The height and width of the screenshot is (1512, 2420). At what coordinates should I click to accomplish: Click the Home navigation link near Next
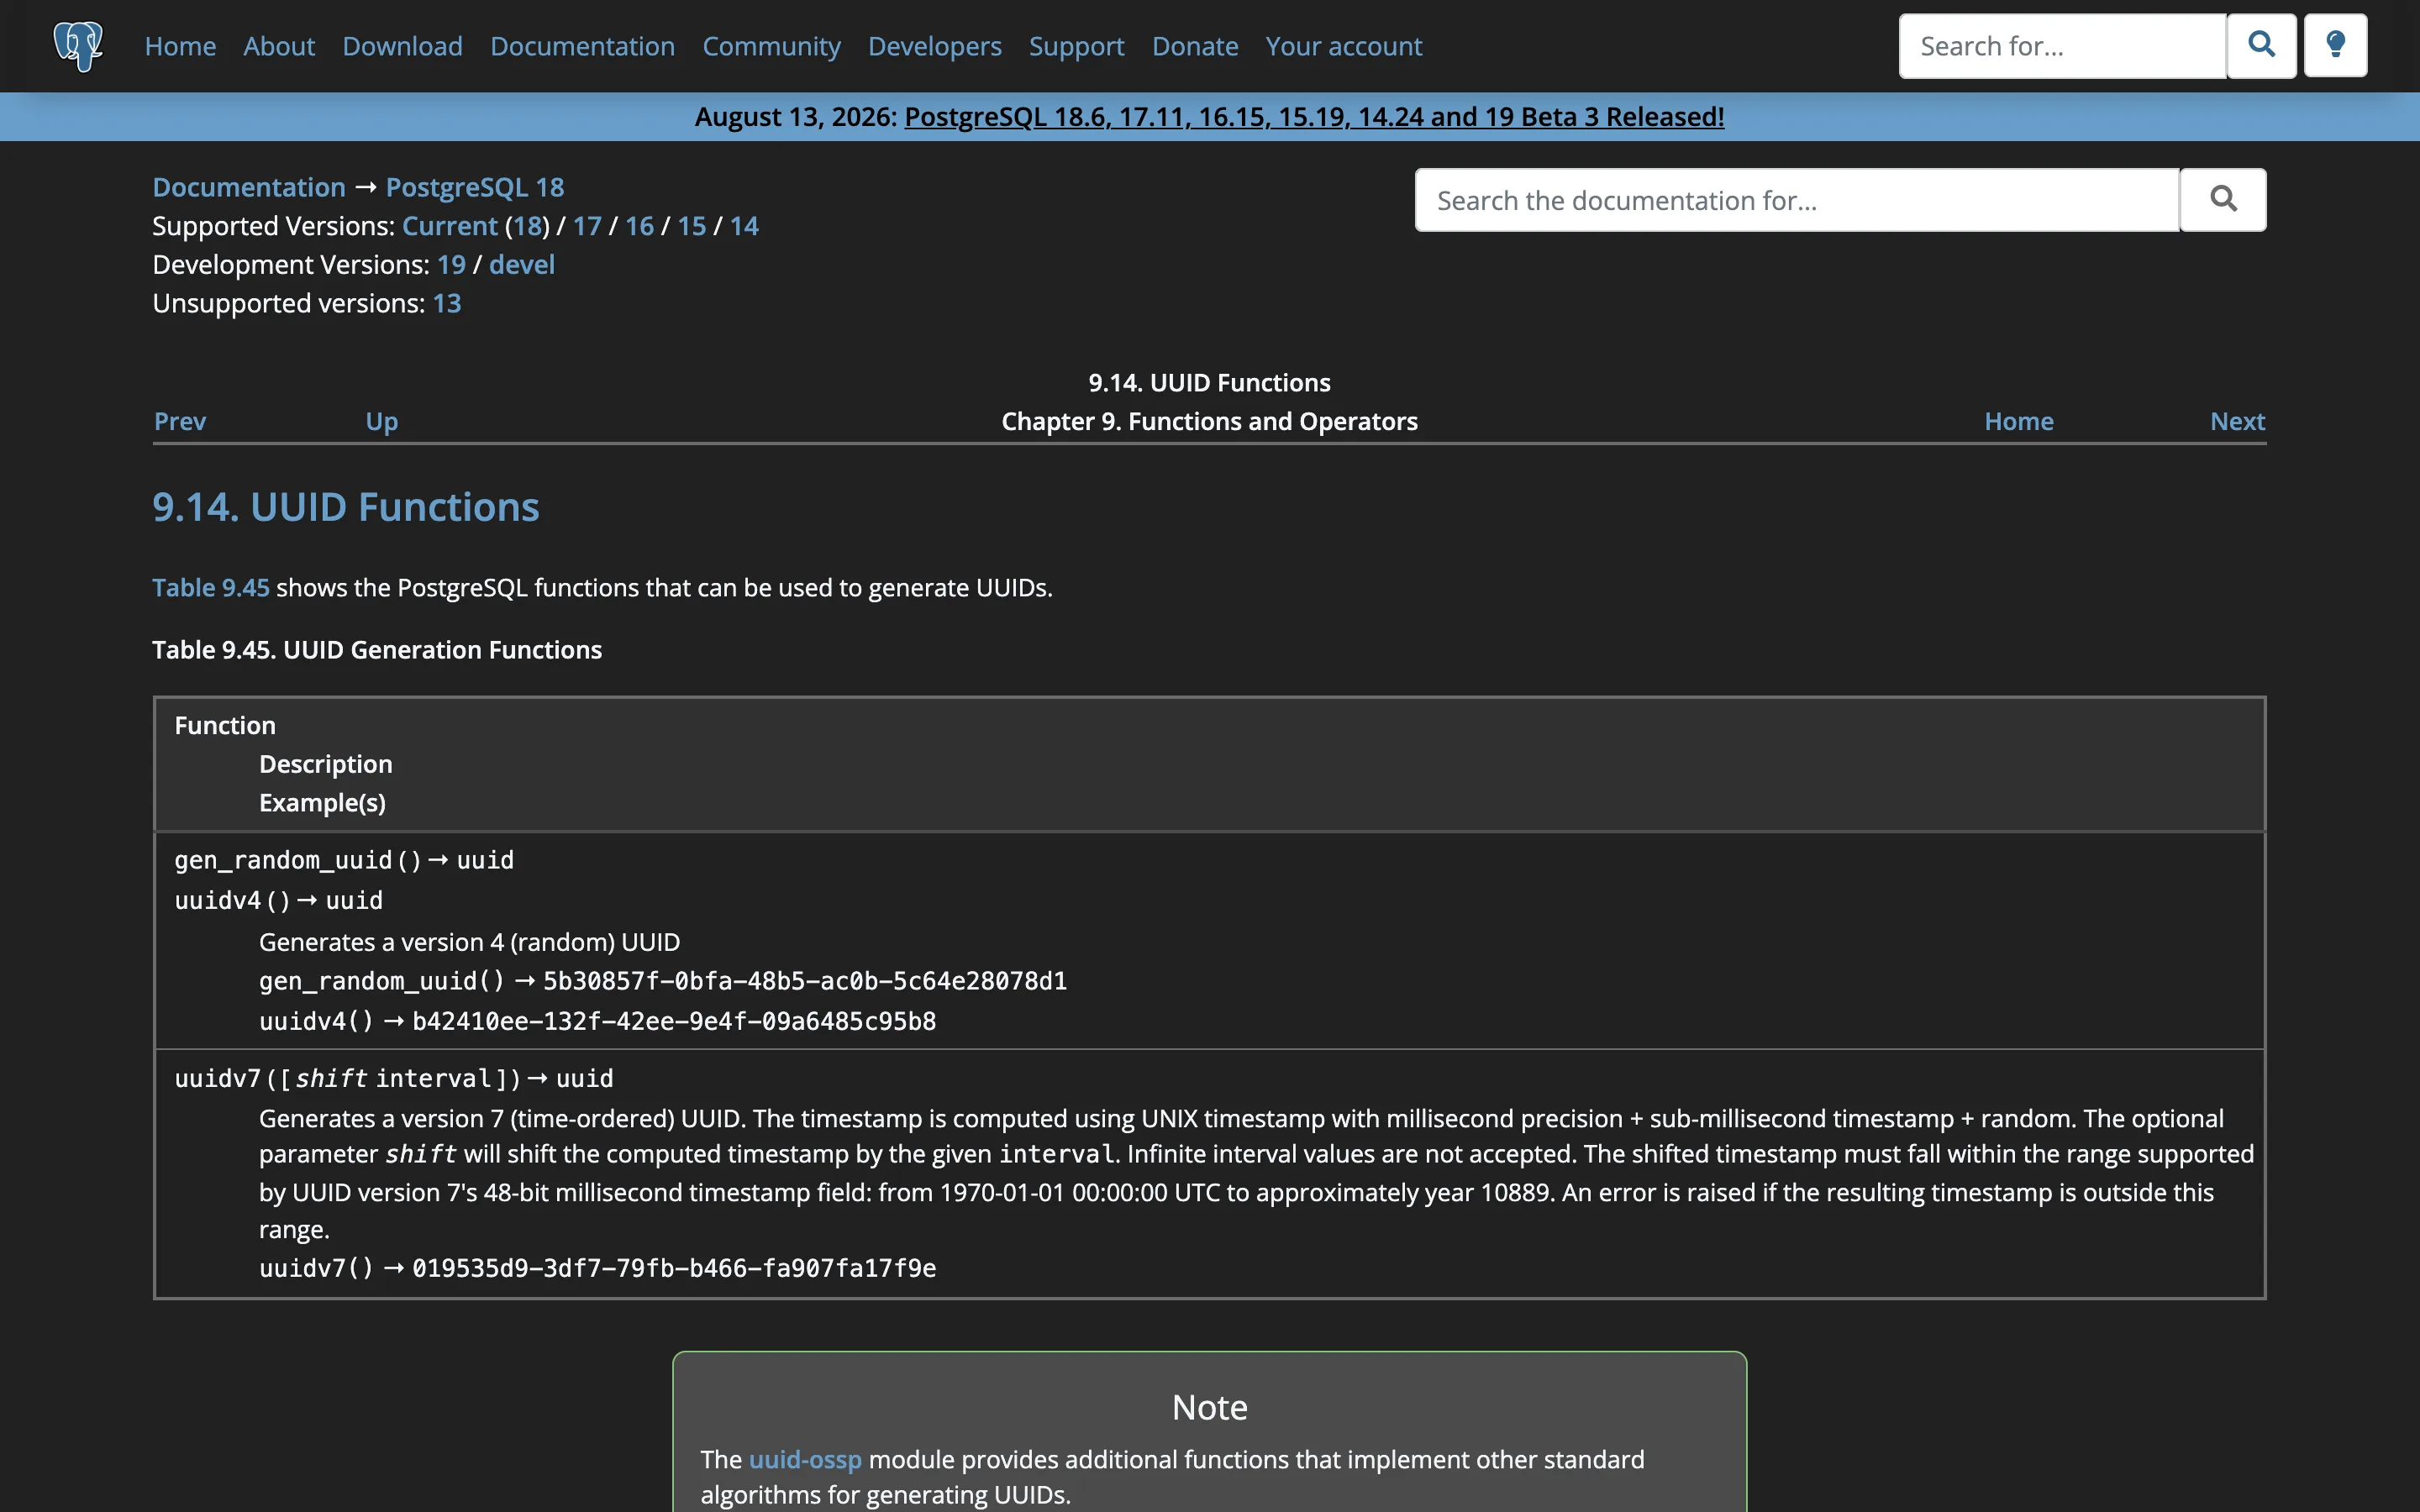pos(2018,421)
